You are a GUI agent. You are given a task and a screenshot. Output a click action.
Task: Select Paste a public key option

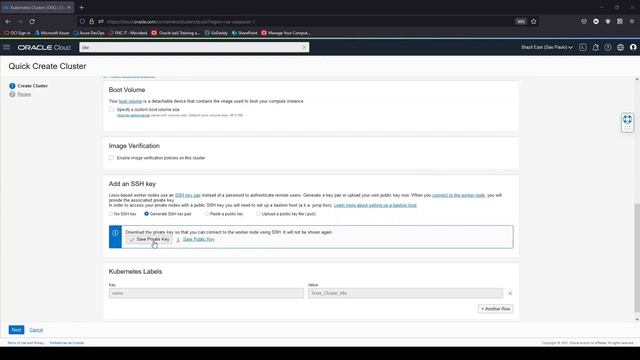pyautogui.click(x=207, y=214)
